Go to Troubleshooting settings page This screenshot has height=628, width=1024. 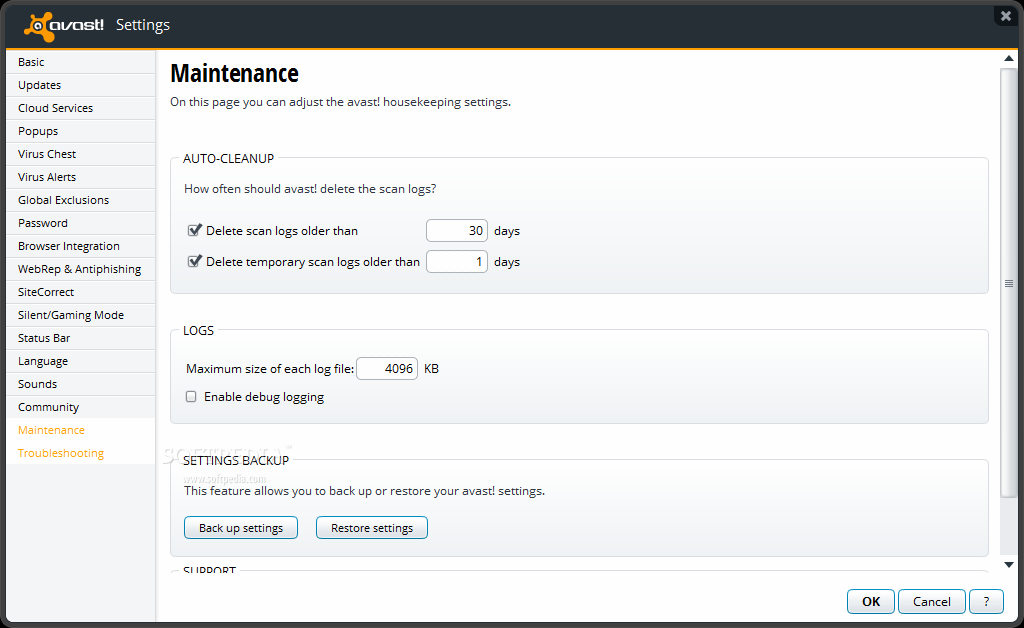pyautogui.click(x=61, y=453)
